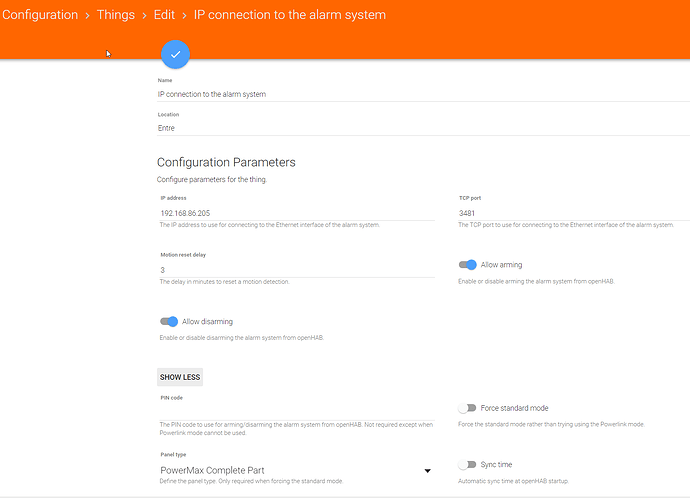
Task: Select the Edit breadcrumb item
Action: pos(163,15)
